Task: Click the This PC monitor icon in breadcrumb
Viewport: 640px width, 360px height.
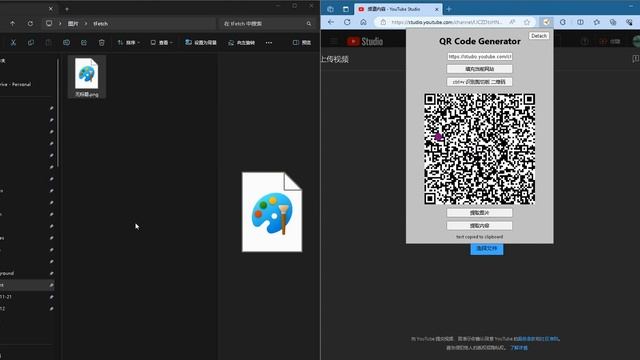Action: click(49, 24)
